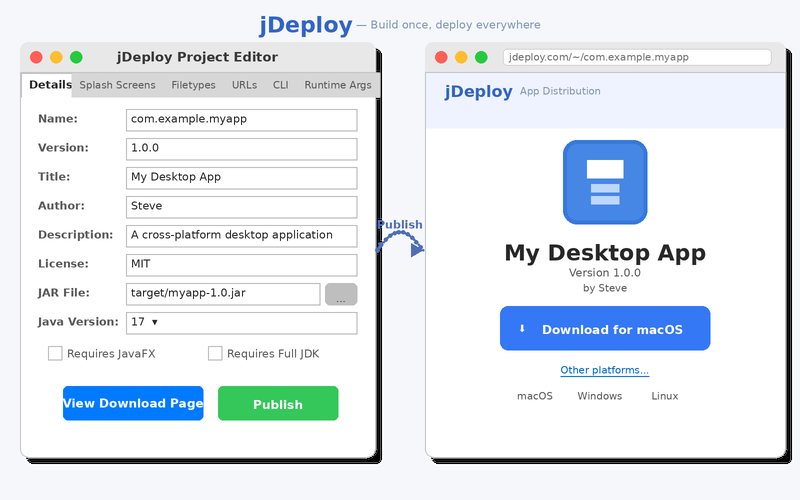
Task: Select the Linux platform label
Action: [x=665, y=396]
